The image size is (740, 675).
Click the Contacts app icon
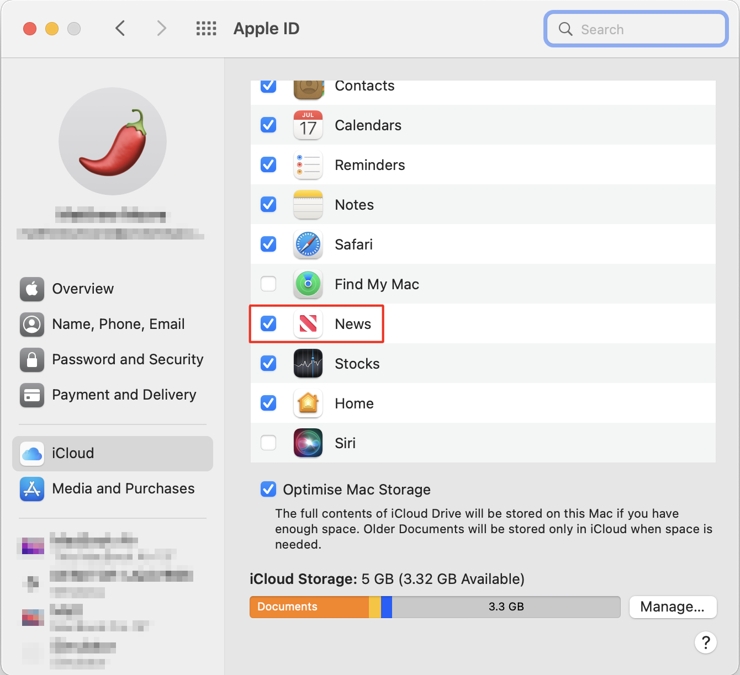[308, 89]
